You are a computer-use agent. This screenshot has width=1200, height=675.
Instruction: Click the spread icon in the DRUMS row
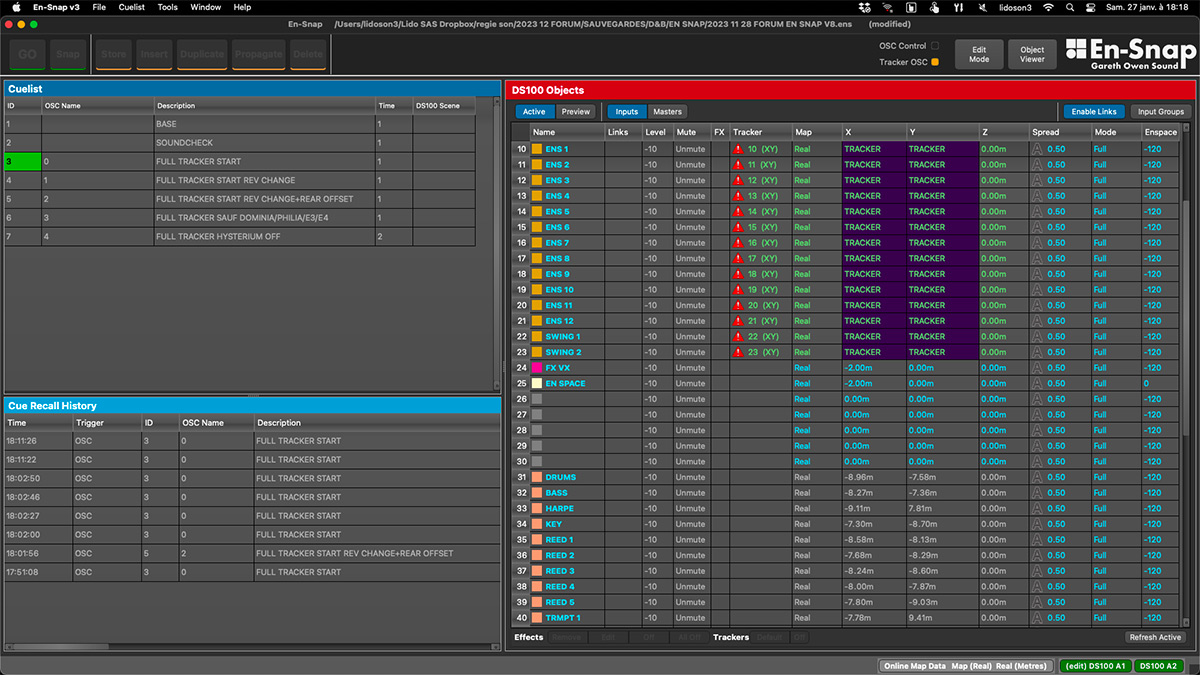tap(1037, 477)
